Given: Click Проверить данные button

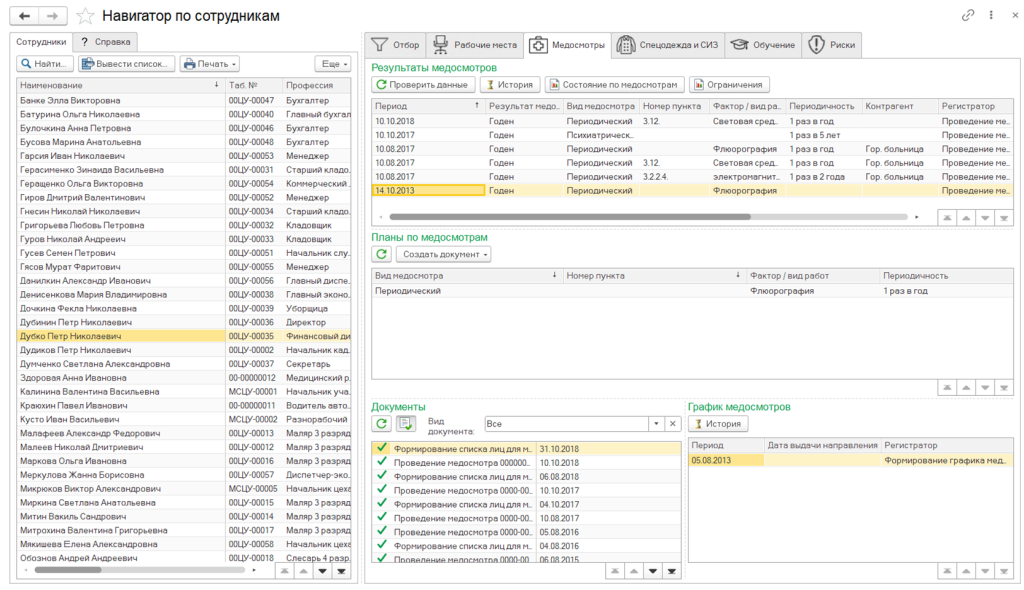Looking at the screenshot, I should click(423, 85).
